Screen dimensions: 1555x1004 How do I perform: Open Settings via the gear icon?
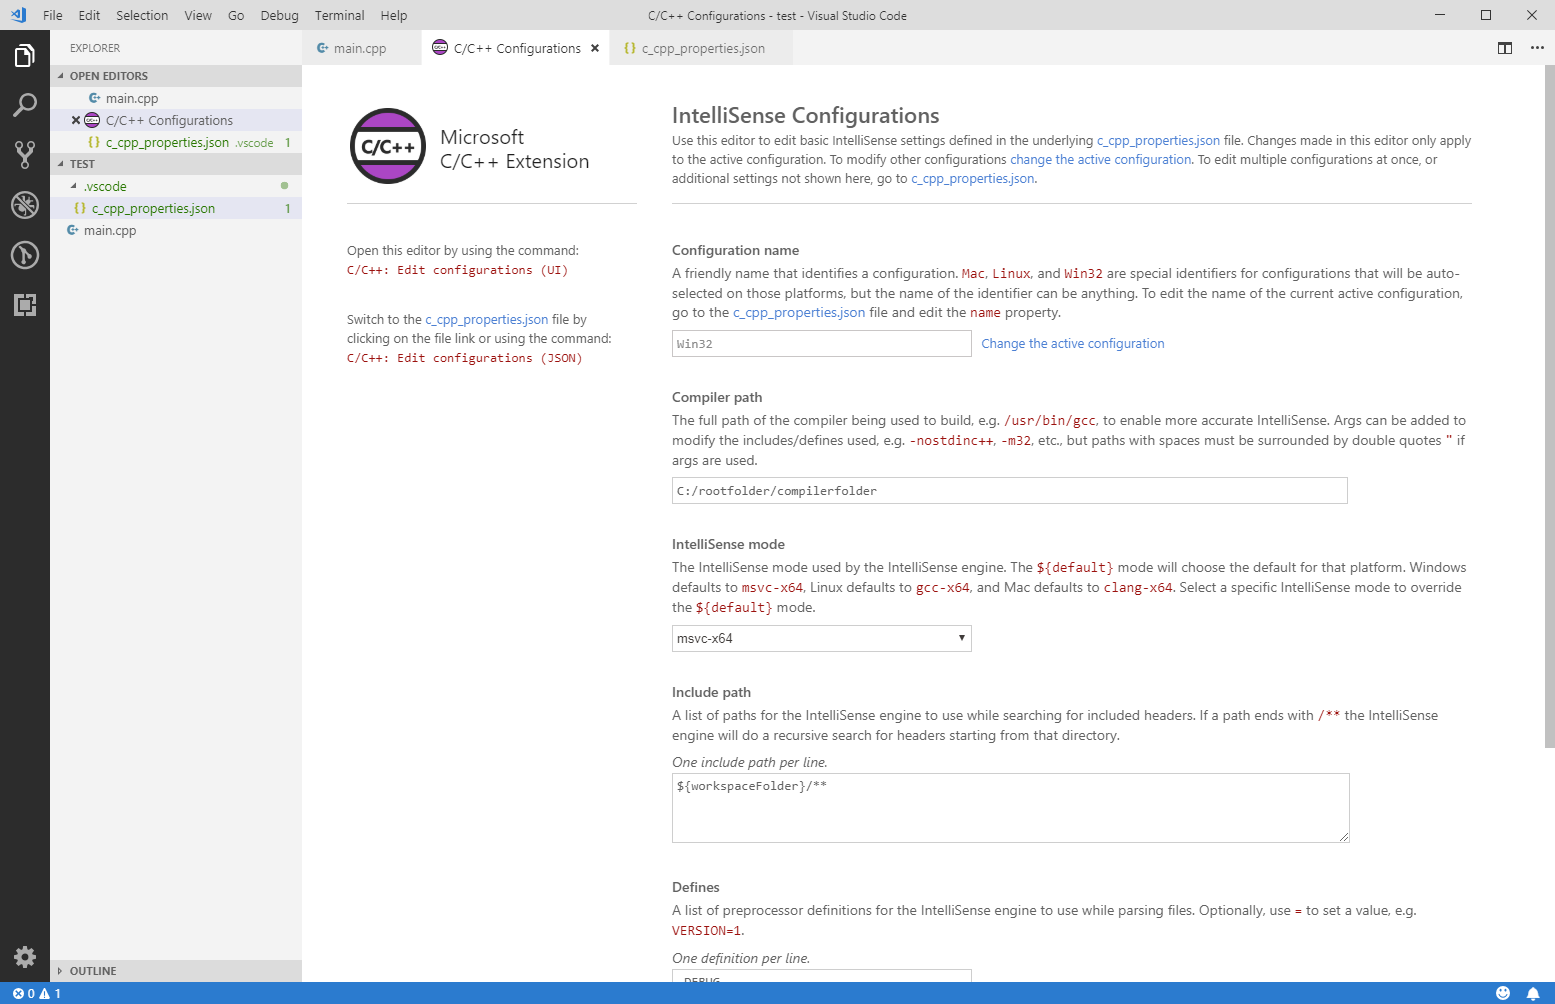pyautogui.click(x=25, y=956)
